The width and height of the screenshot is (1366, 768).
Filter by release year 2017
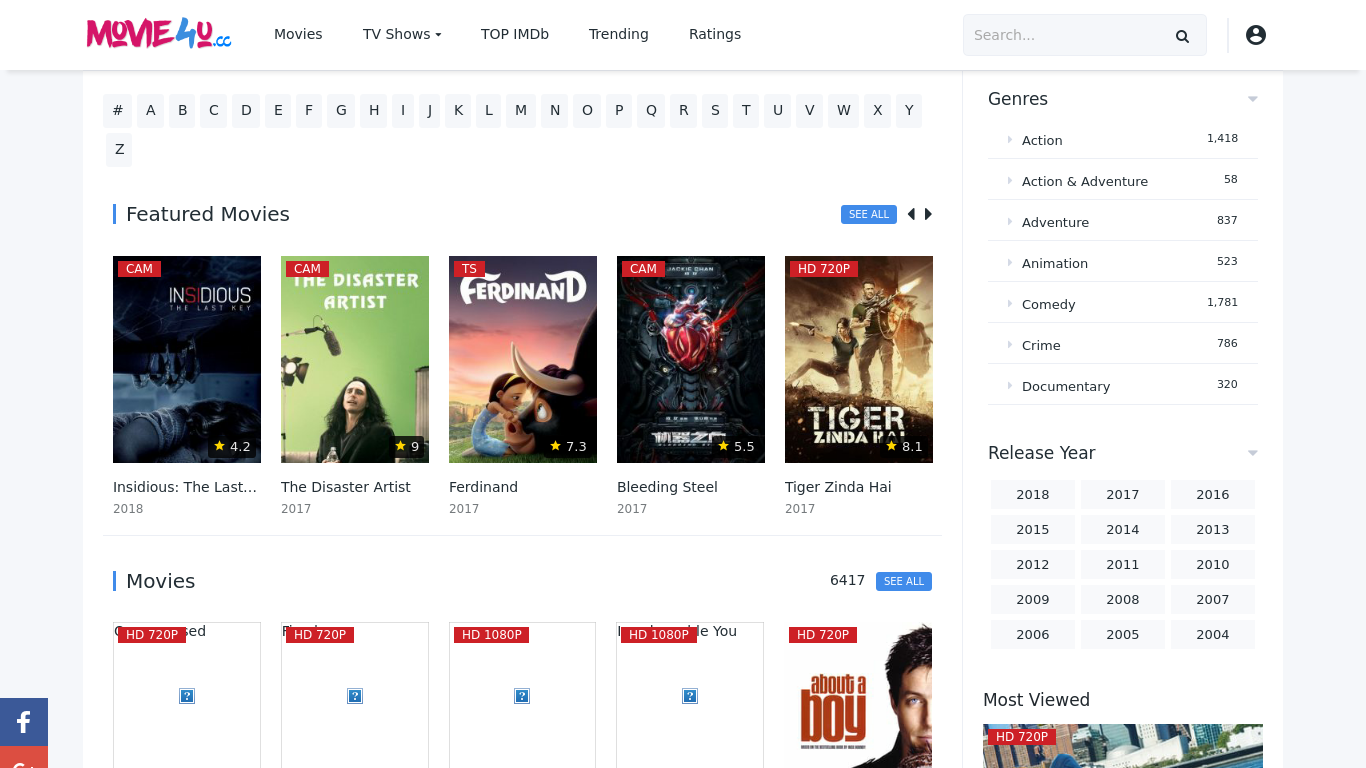tap(1123, 494)
